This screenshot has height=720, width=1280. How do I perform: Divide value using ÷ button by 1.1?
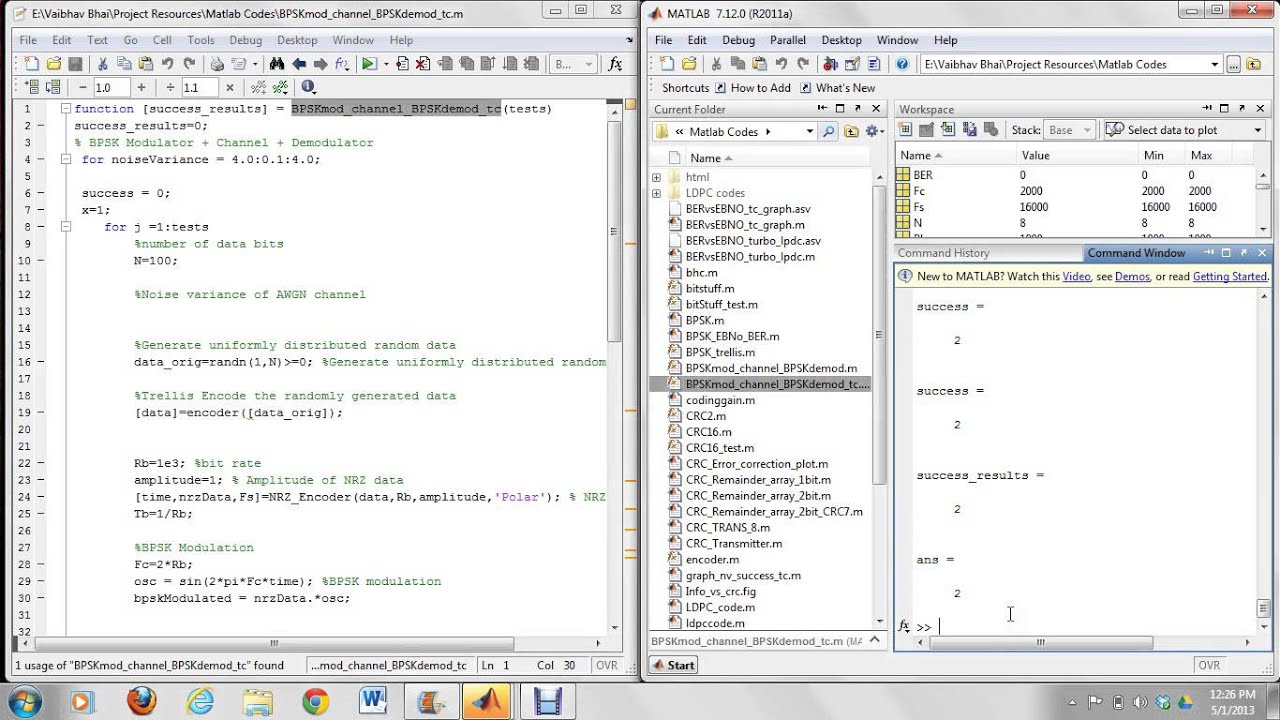tap(170, 88)
